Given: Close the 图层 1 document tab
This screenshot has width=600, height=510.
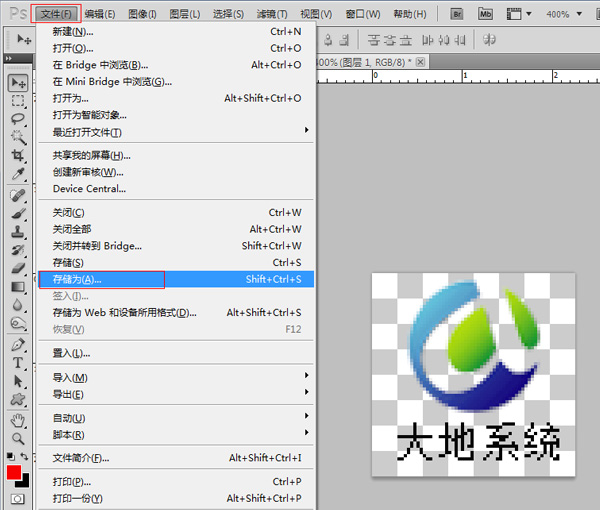Looking at the screenshot, I should [421, 62].
